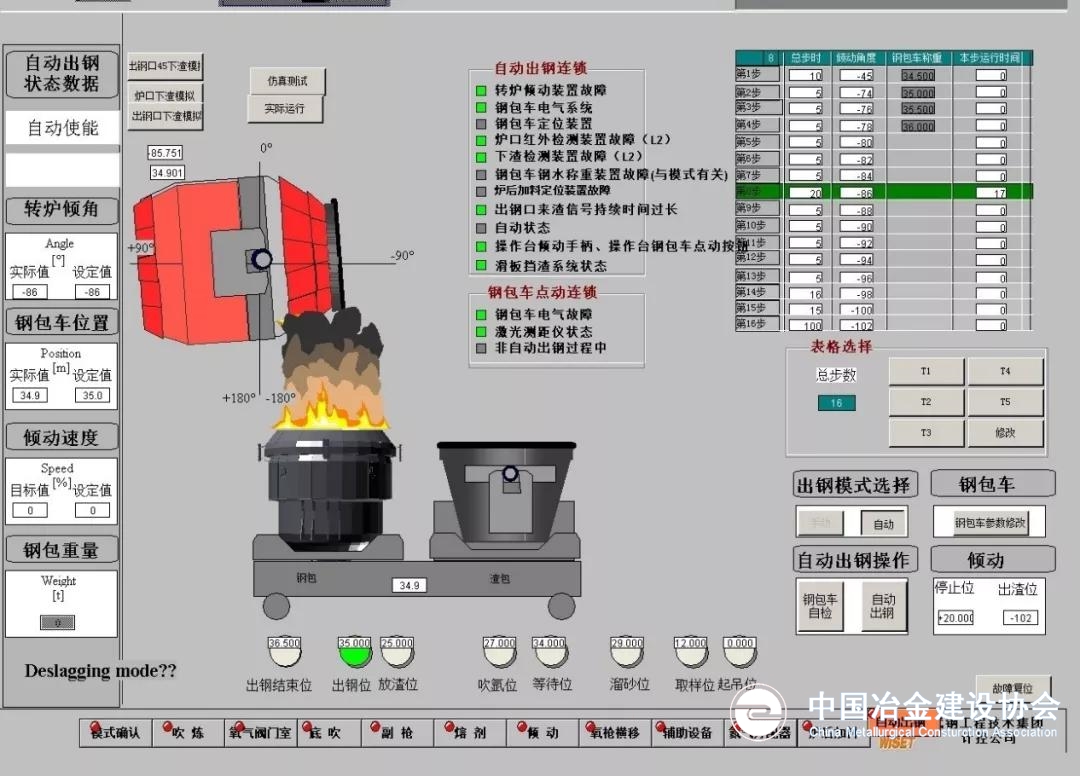
Task: Start 钢包车自检 ladle car self-check
Action: coord(820,606)
